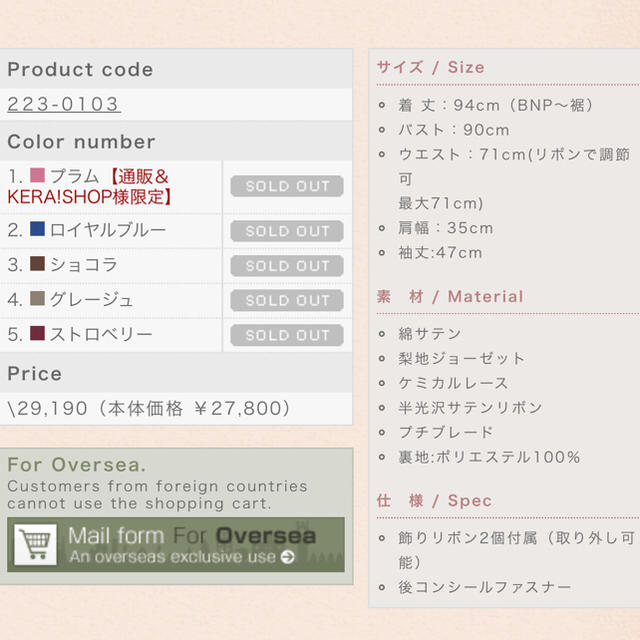
Task: Click the shopping cart icon
Action: 36,545
